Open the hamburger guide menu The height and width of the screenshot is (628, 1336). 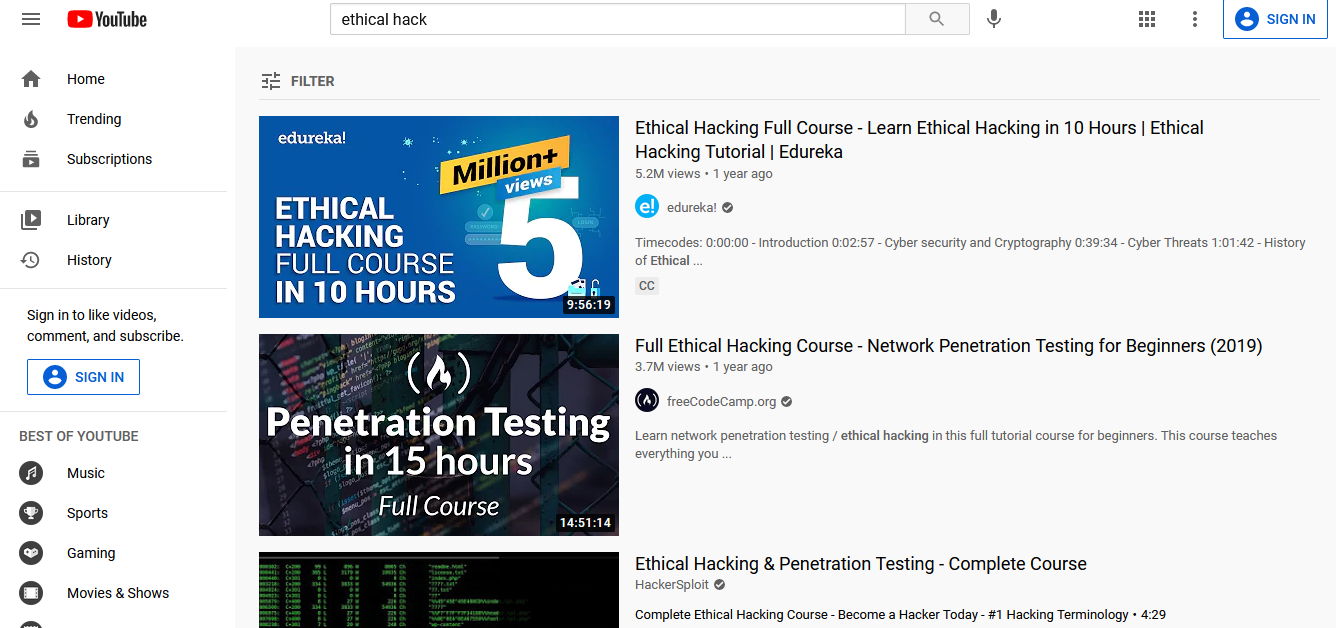tap(31, 19)
